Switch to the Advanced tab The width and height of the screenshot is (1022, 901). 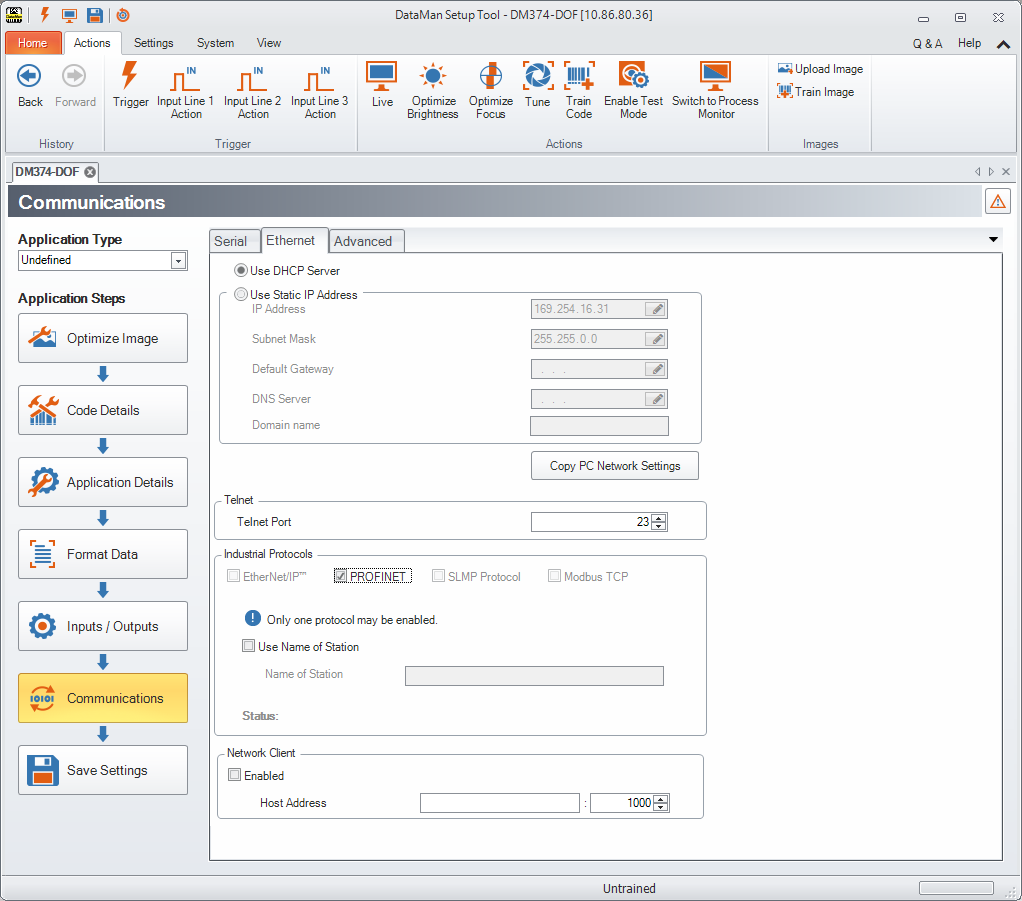pyautogui.click(x=363, y=241)
